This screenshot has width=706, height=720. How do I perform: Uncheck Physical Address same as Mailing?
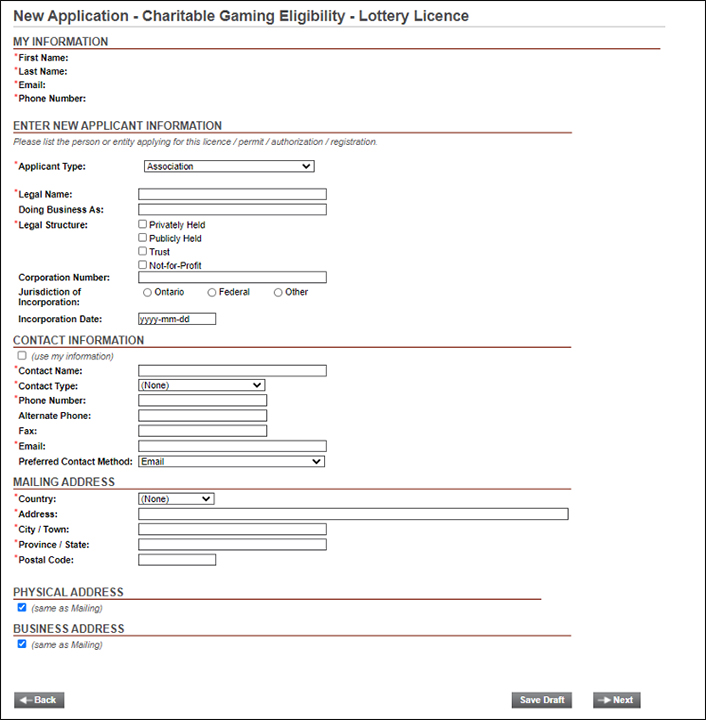pyautogui.click(x=22, y=608)
